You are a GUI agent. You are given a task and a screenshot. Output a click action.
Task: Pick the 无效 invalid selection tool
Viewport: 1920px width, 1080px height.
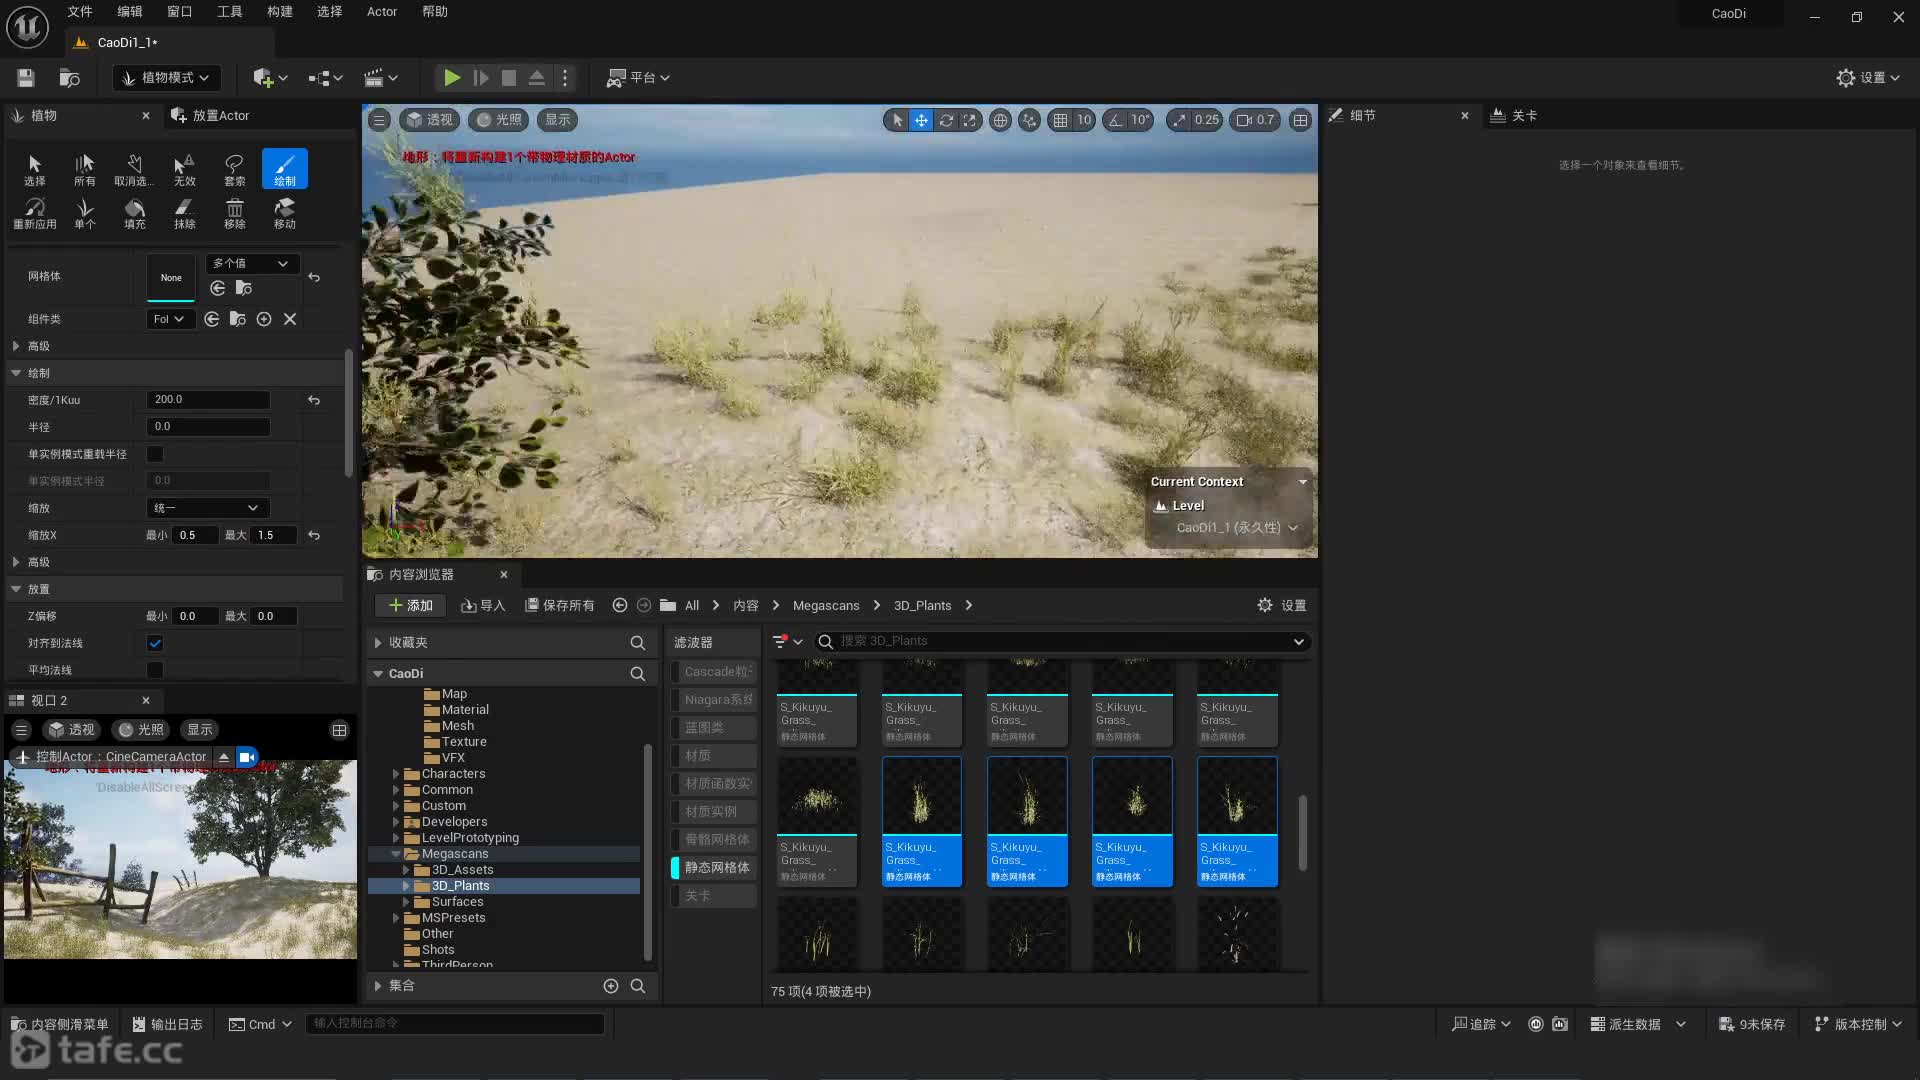pos(184,169)
